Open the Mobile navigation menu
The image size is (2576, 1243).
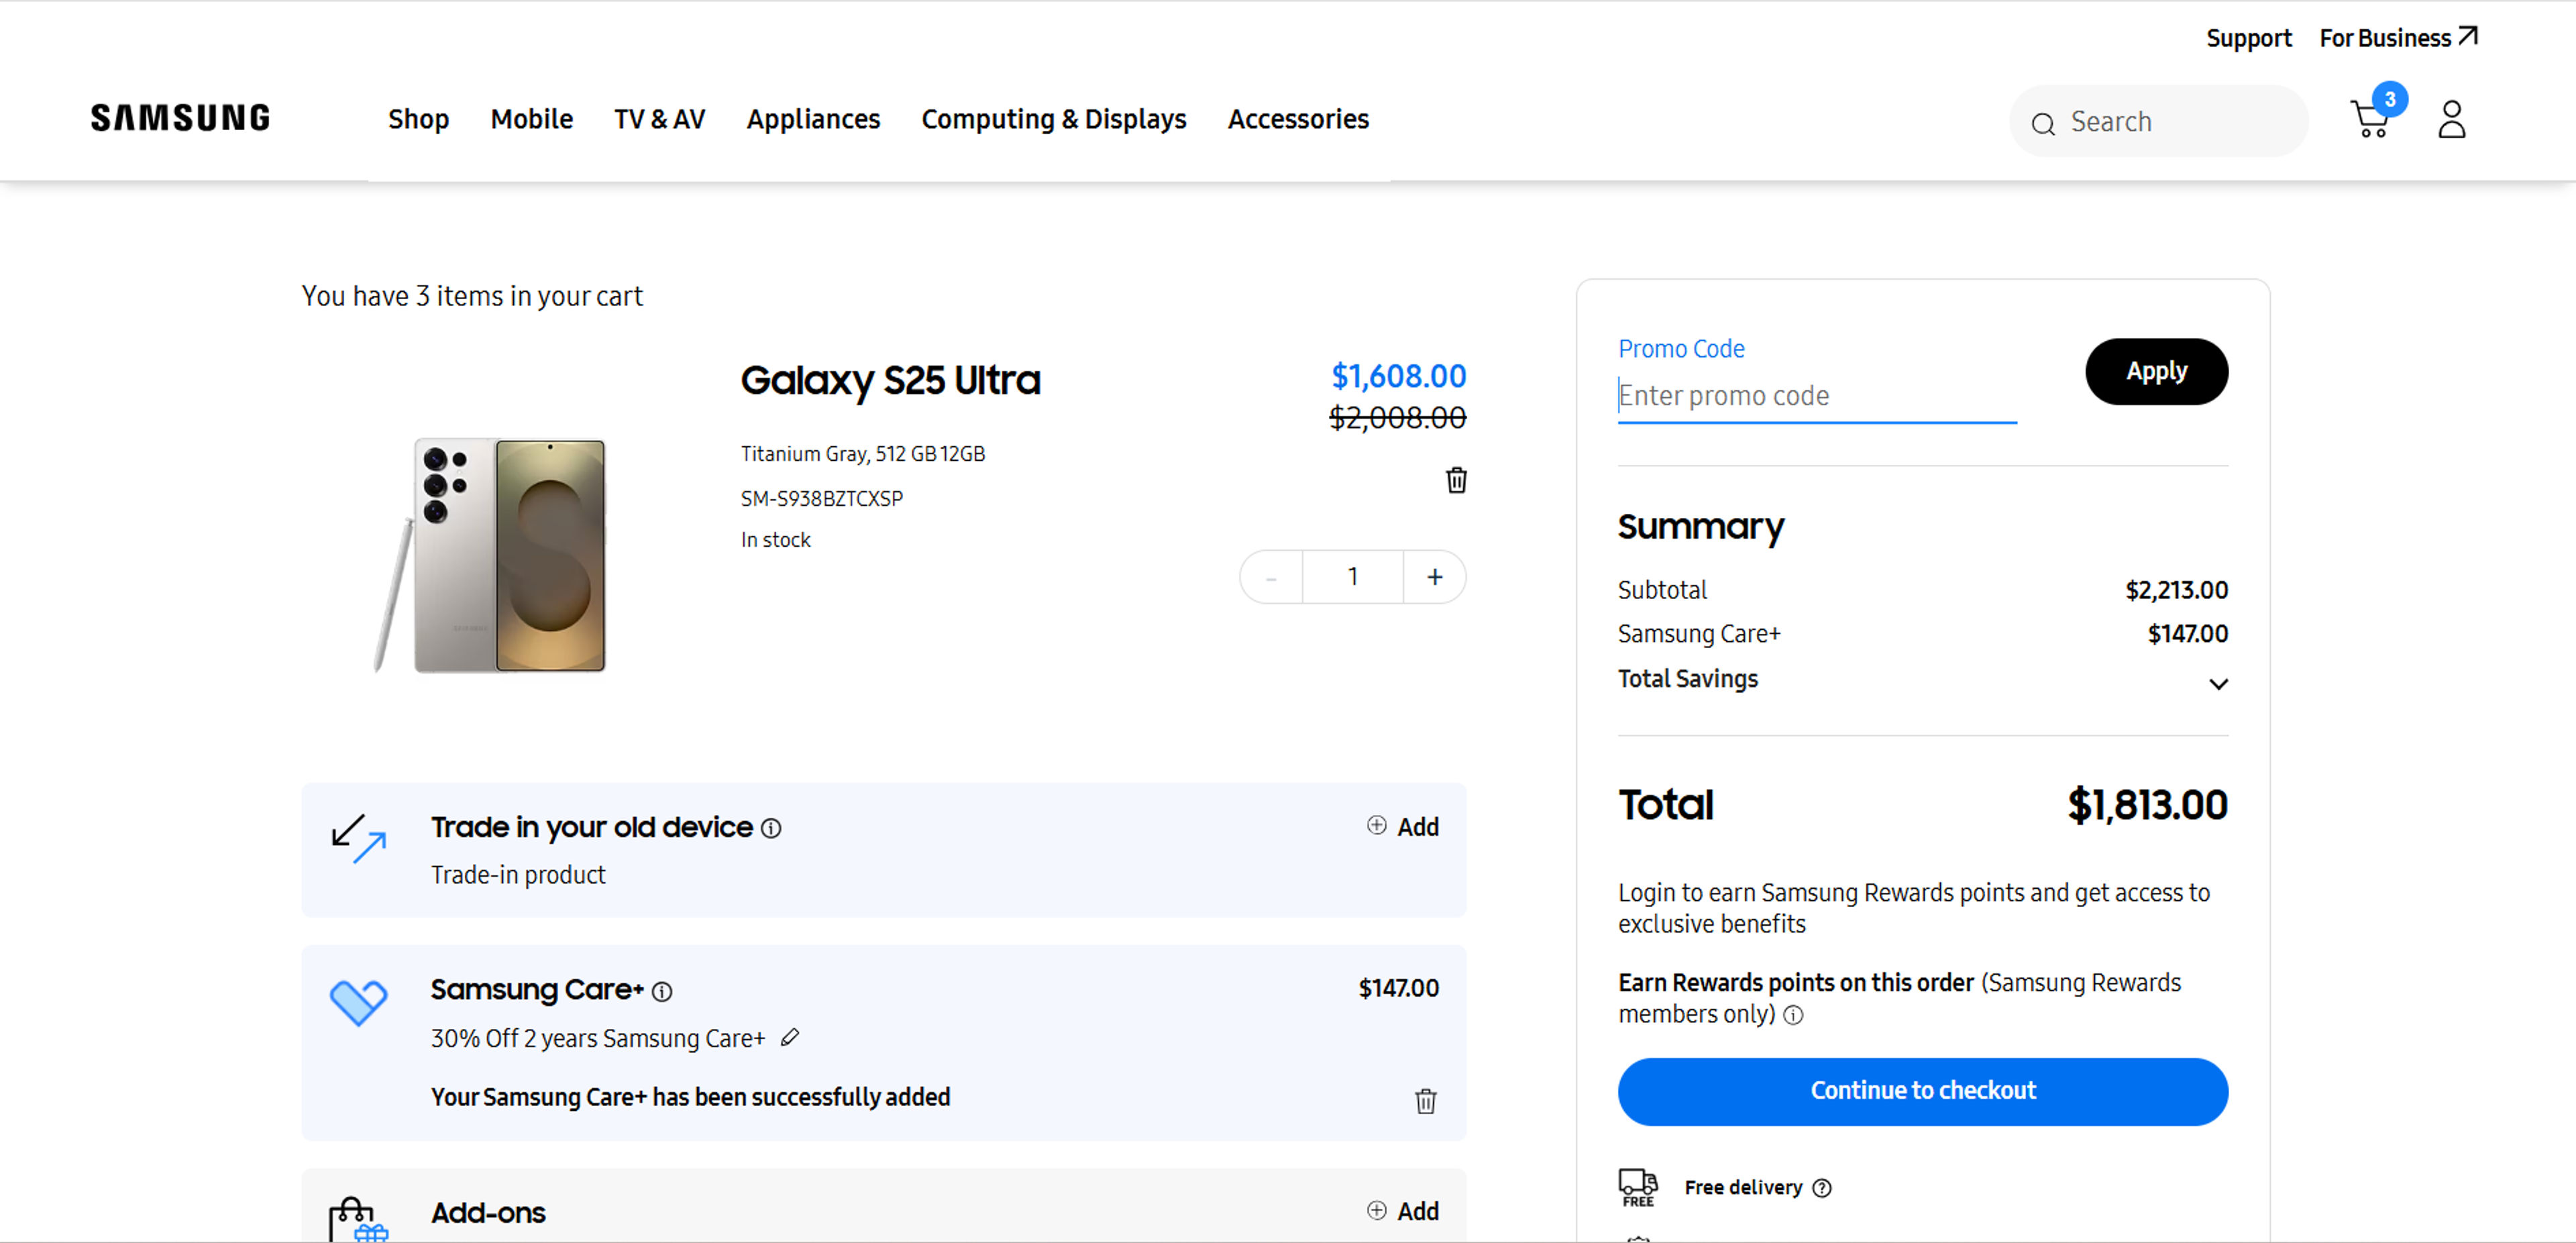531,119
